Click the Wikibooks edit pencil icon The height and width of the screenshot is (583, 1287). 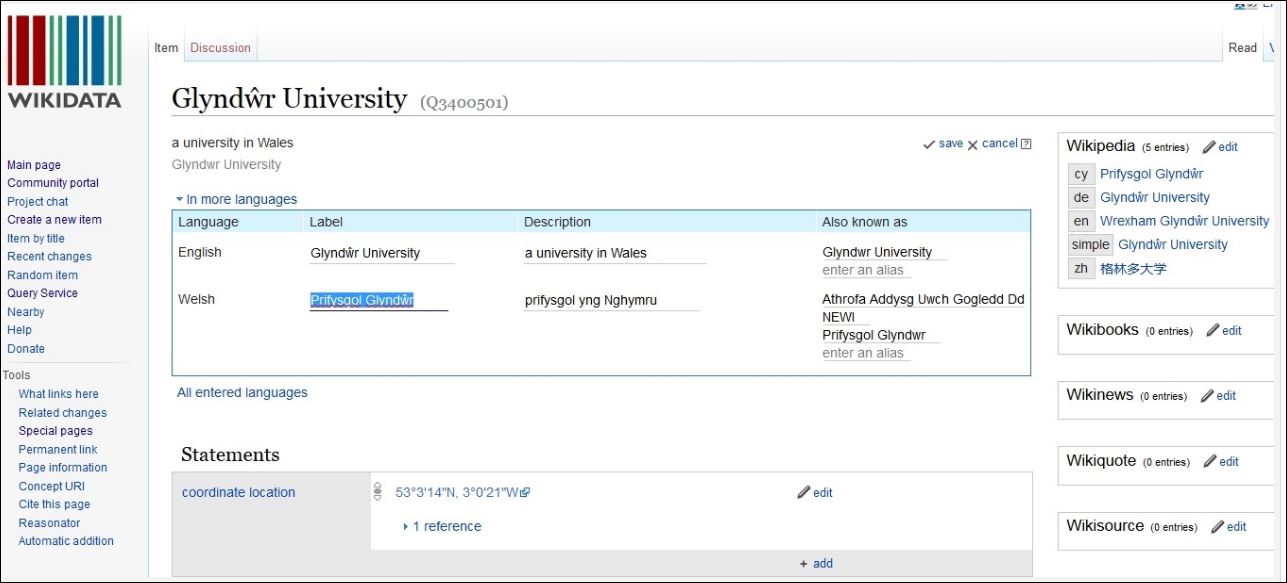click(1213, 330)
